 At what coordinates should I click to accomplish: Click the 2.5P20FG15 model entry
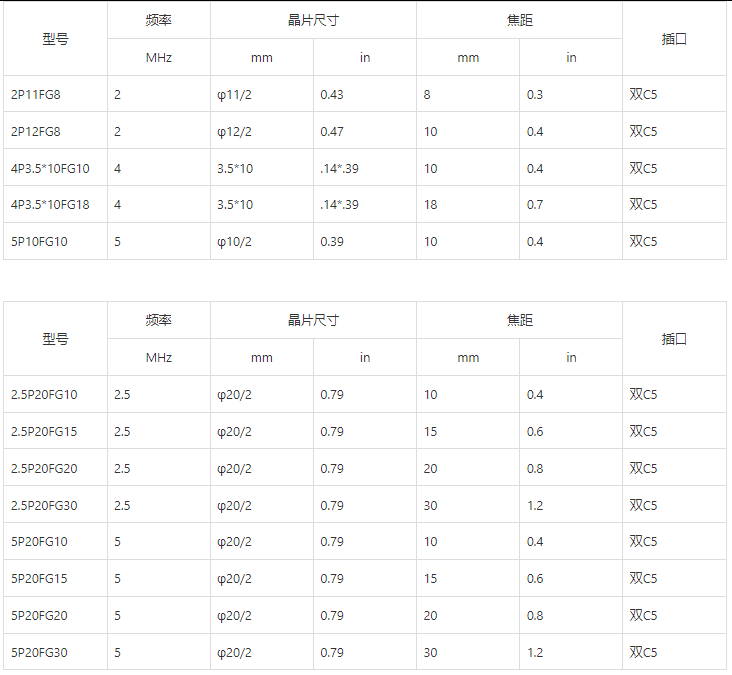coord(44,431)
